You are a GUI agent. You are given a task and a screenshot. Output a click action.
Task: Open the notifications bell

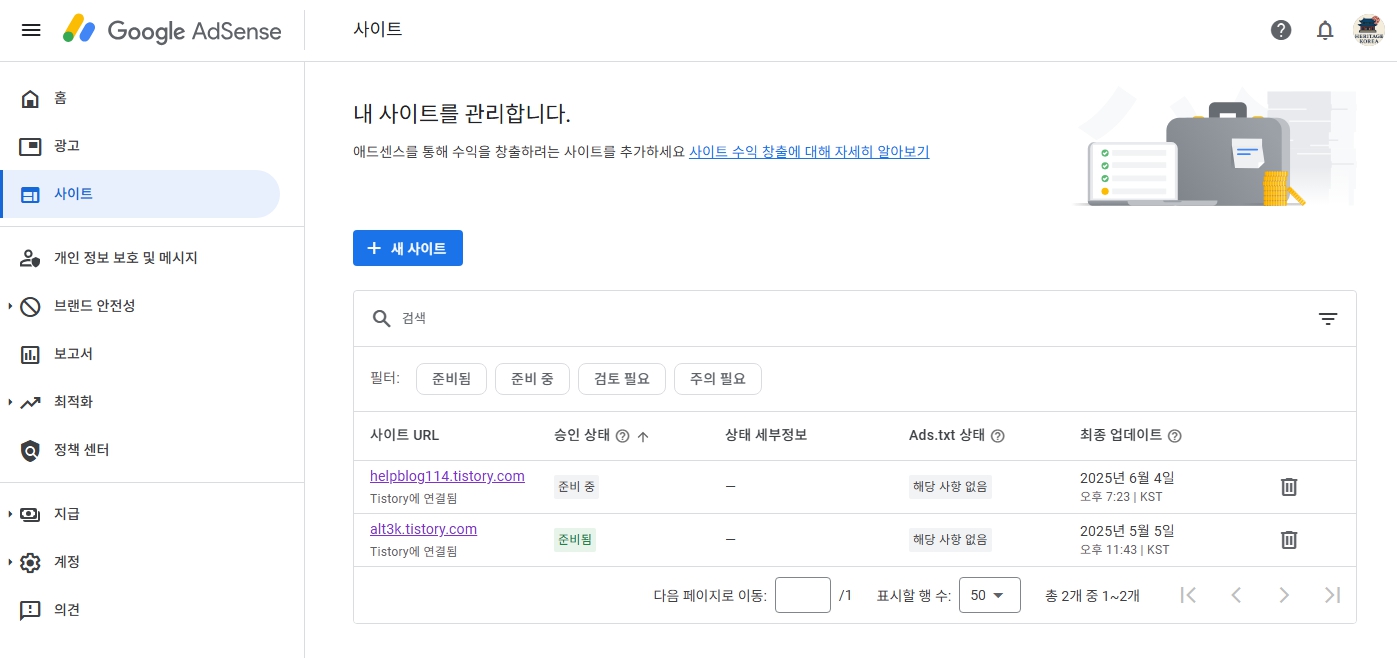[x=1325, y=30]
